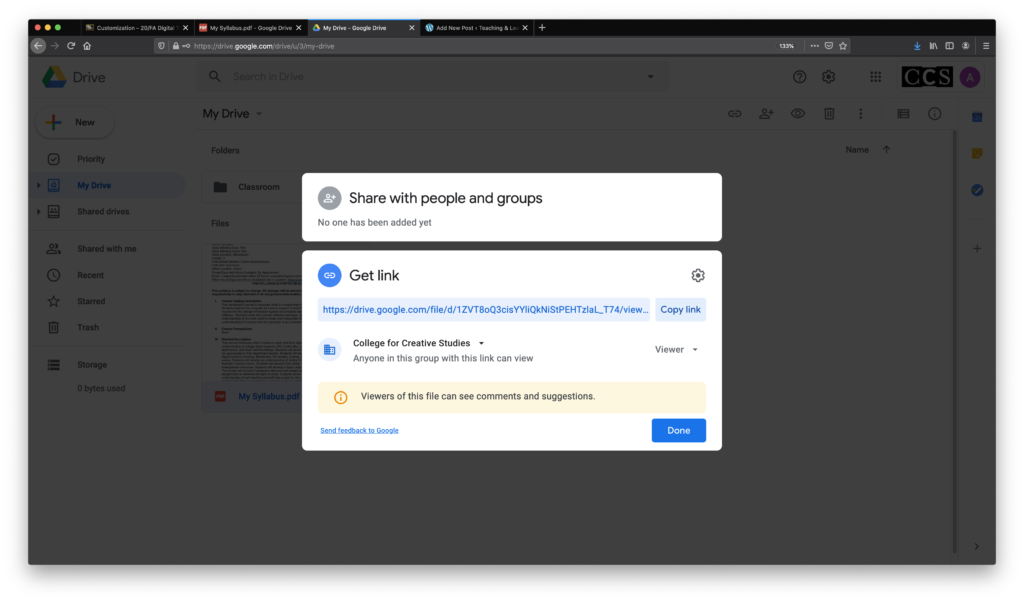Click the Help question mark icon
Screen dimensions: 1024x602
[799, 77]
